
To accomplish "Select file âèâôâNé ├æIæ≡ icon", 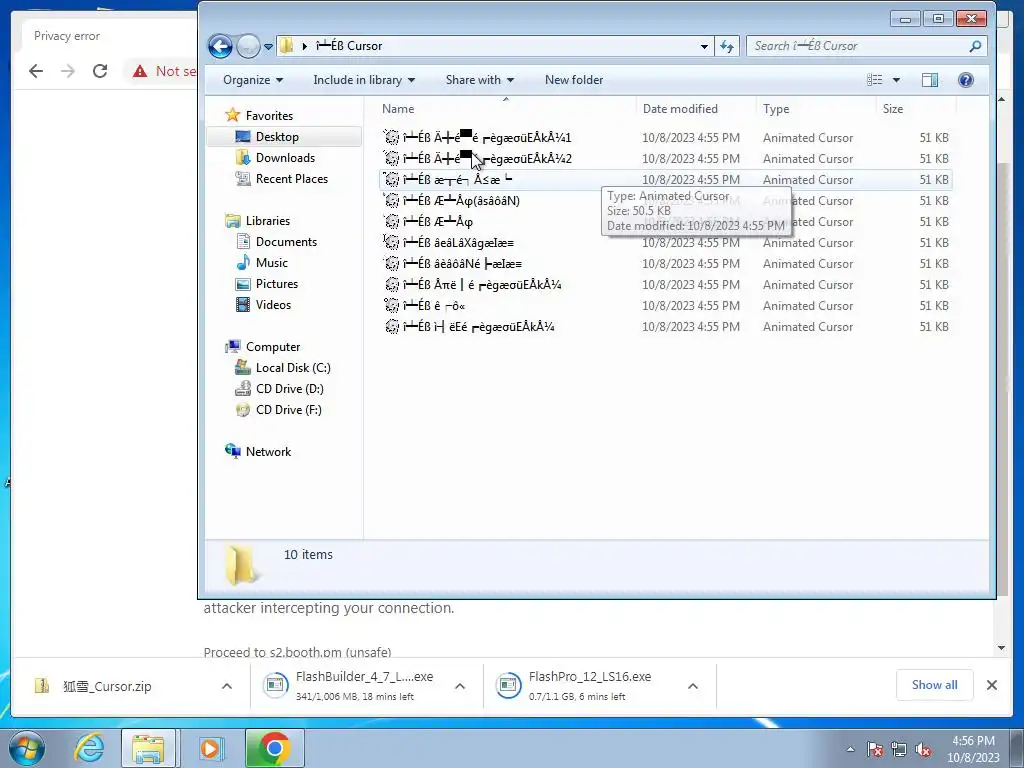I will (x=391, y=263).
